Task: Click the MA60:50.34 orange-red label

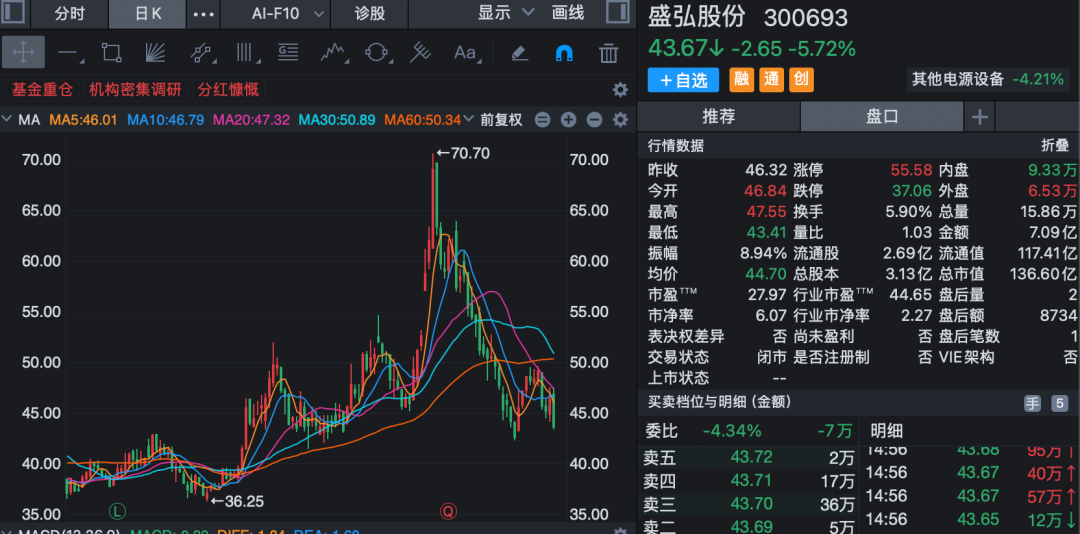Action: (423, 120)
